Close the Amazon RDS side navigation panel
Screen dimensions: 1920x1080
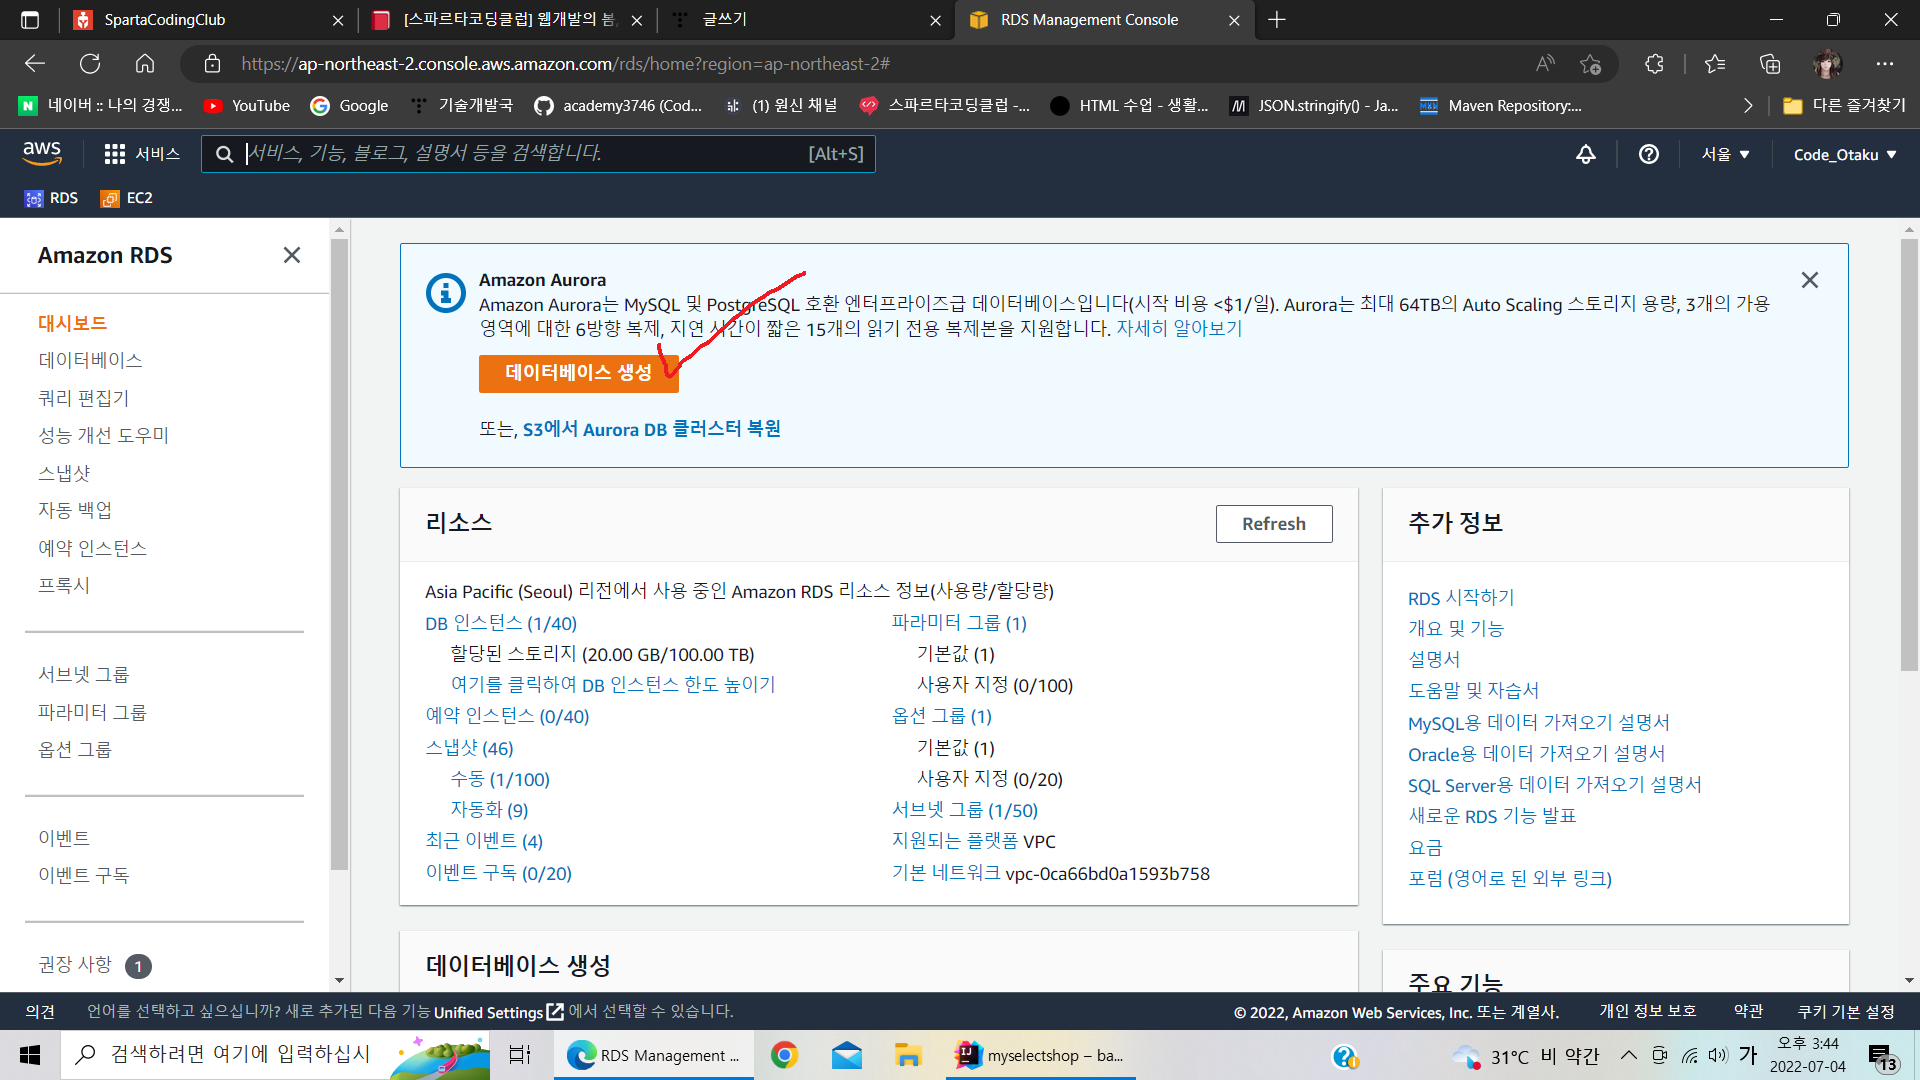click(292, 255)
